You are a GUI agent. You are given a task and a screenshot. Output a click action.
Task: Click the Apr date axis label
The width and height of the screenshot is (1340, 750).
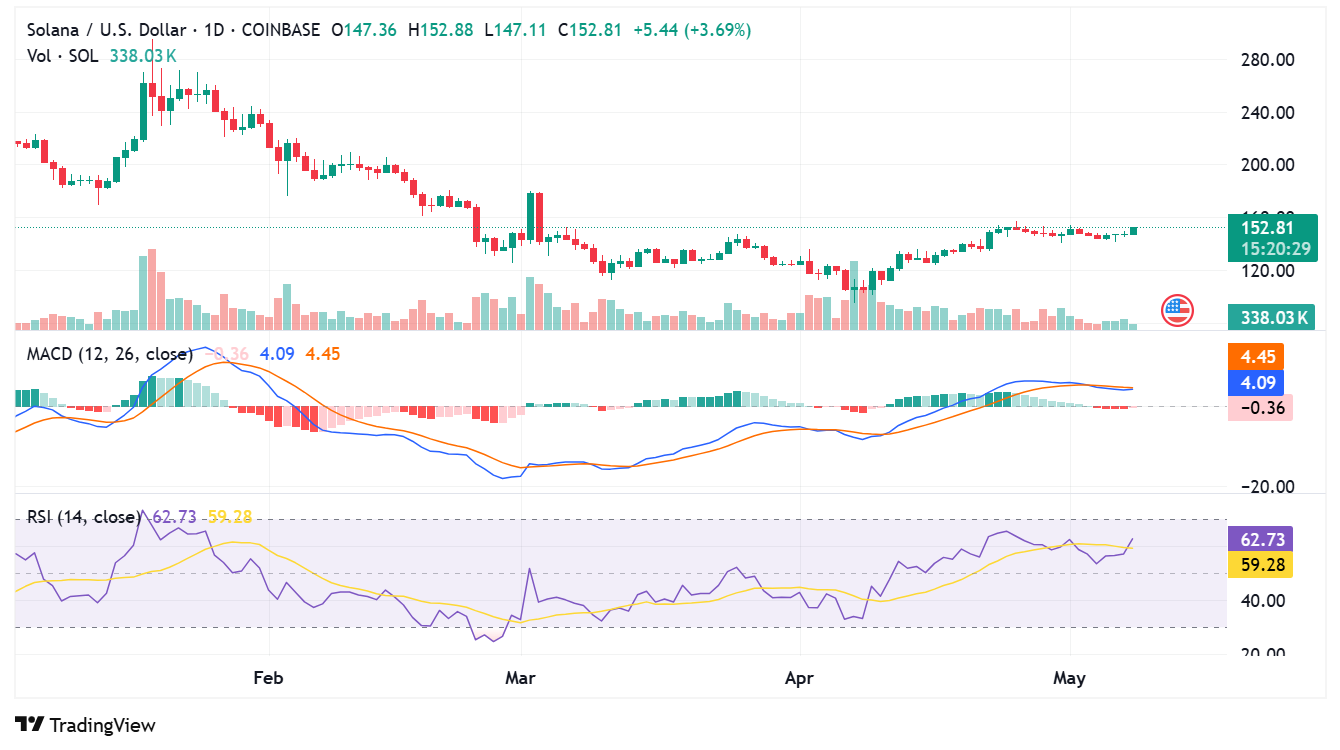click(x=799, y=678)
